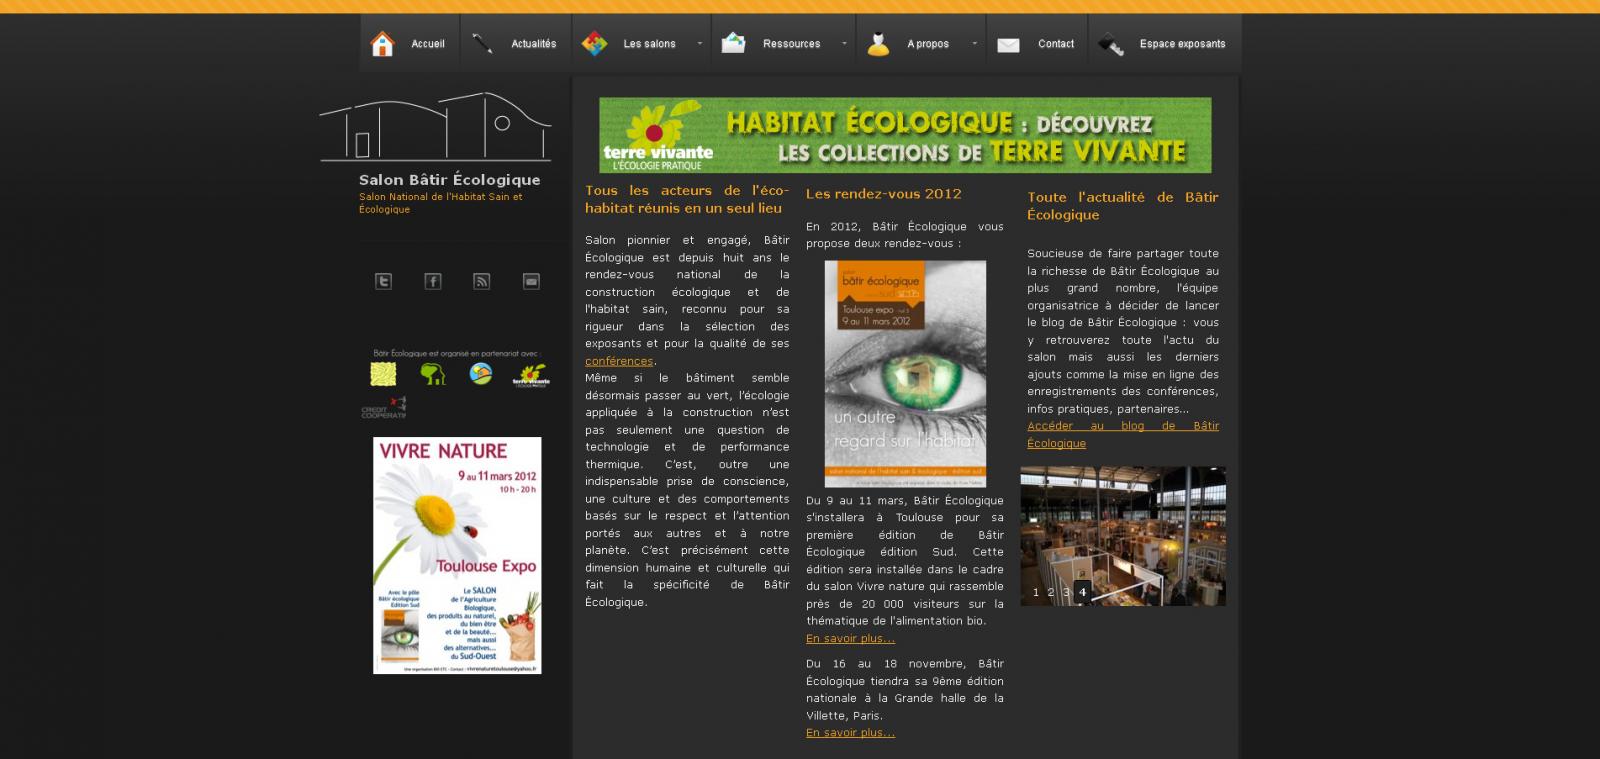Click the Twitter icon in the sidebar
This screenshot has height=759, width=1600.
tap(383, 282)
